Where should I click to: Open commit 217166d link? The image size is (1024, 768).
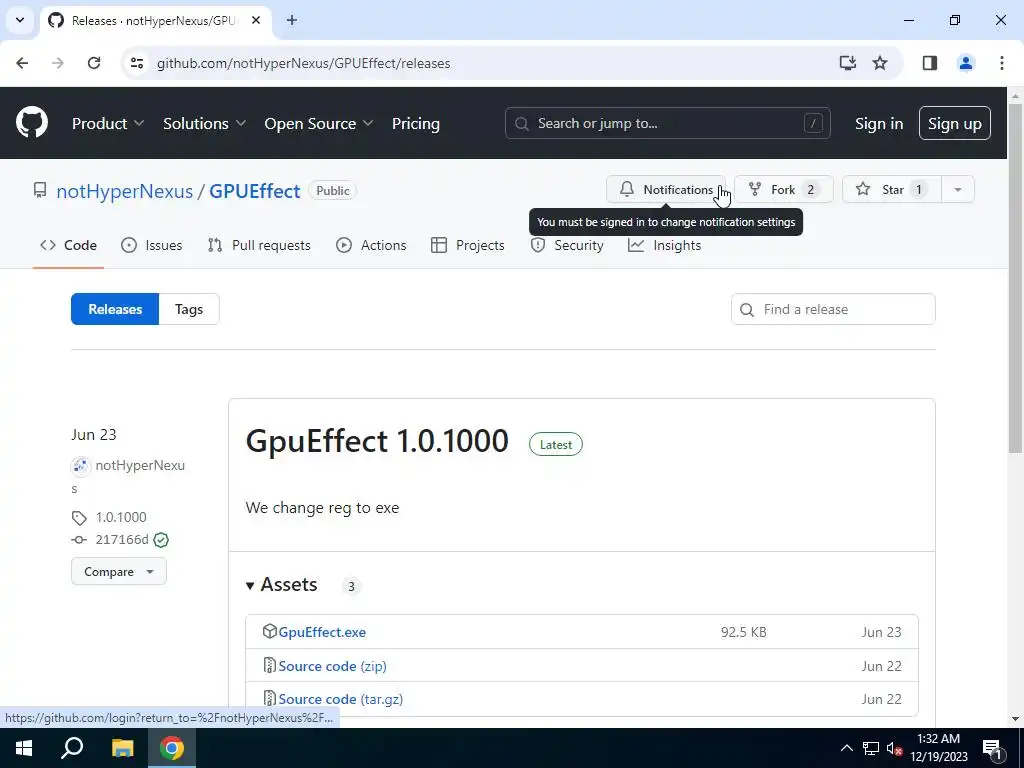click(122, 539)
